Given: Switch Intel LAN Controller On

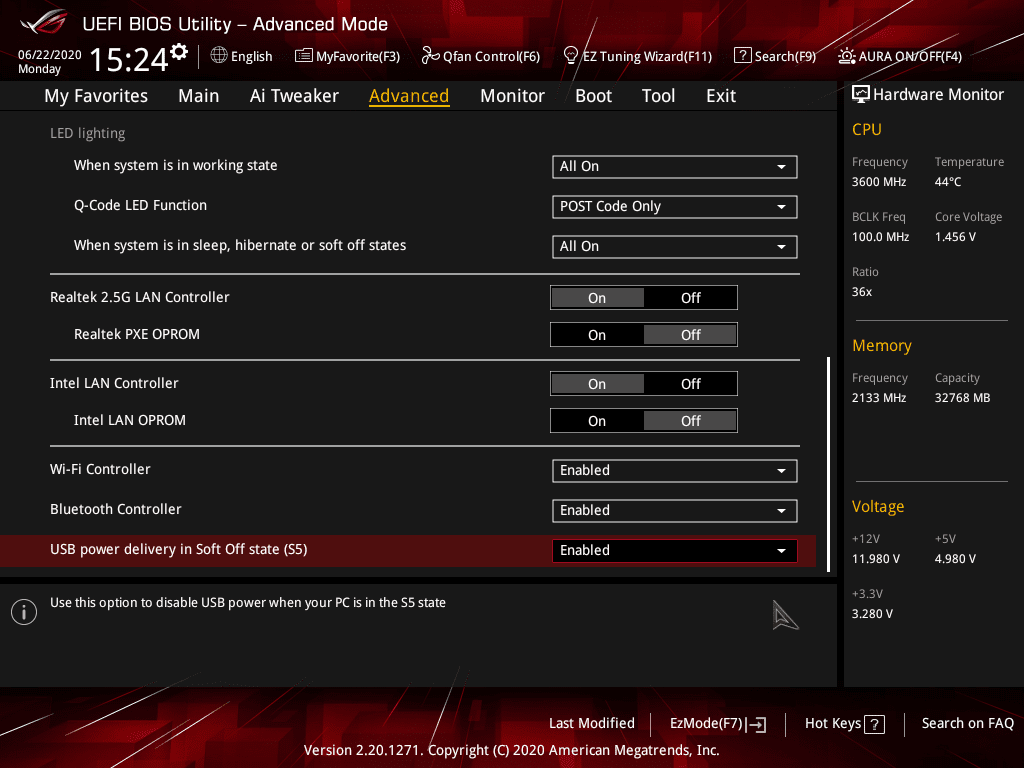Looking at the screenshot, I should click(x=597, y=384).
